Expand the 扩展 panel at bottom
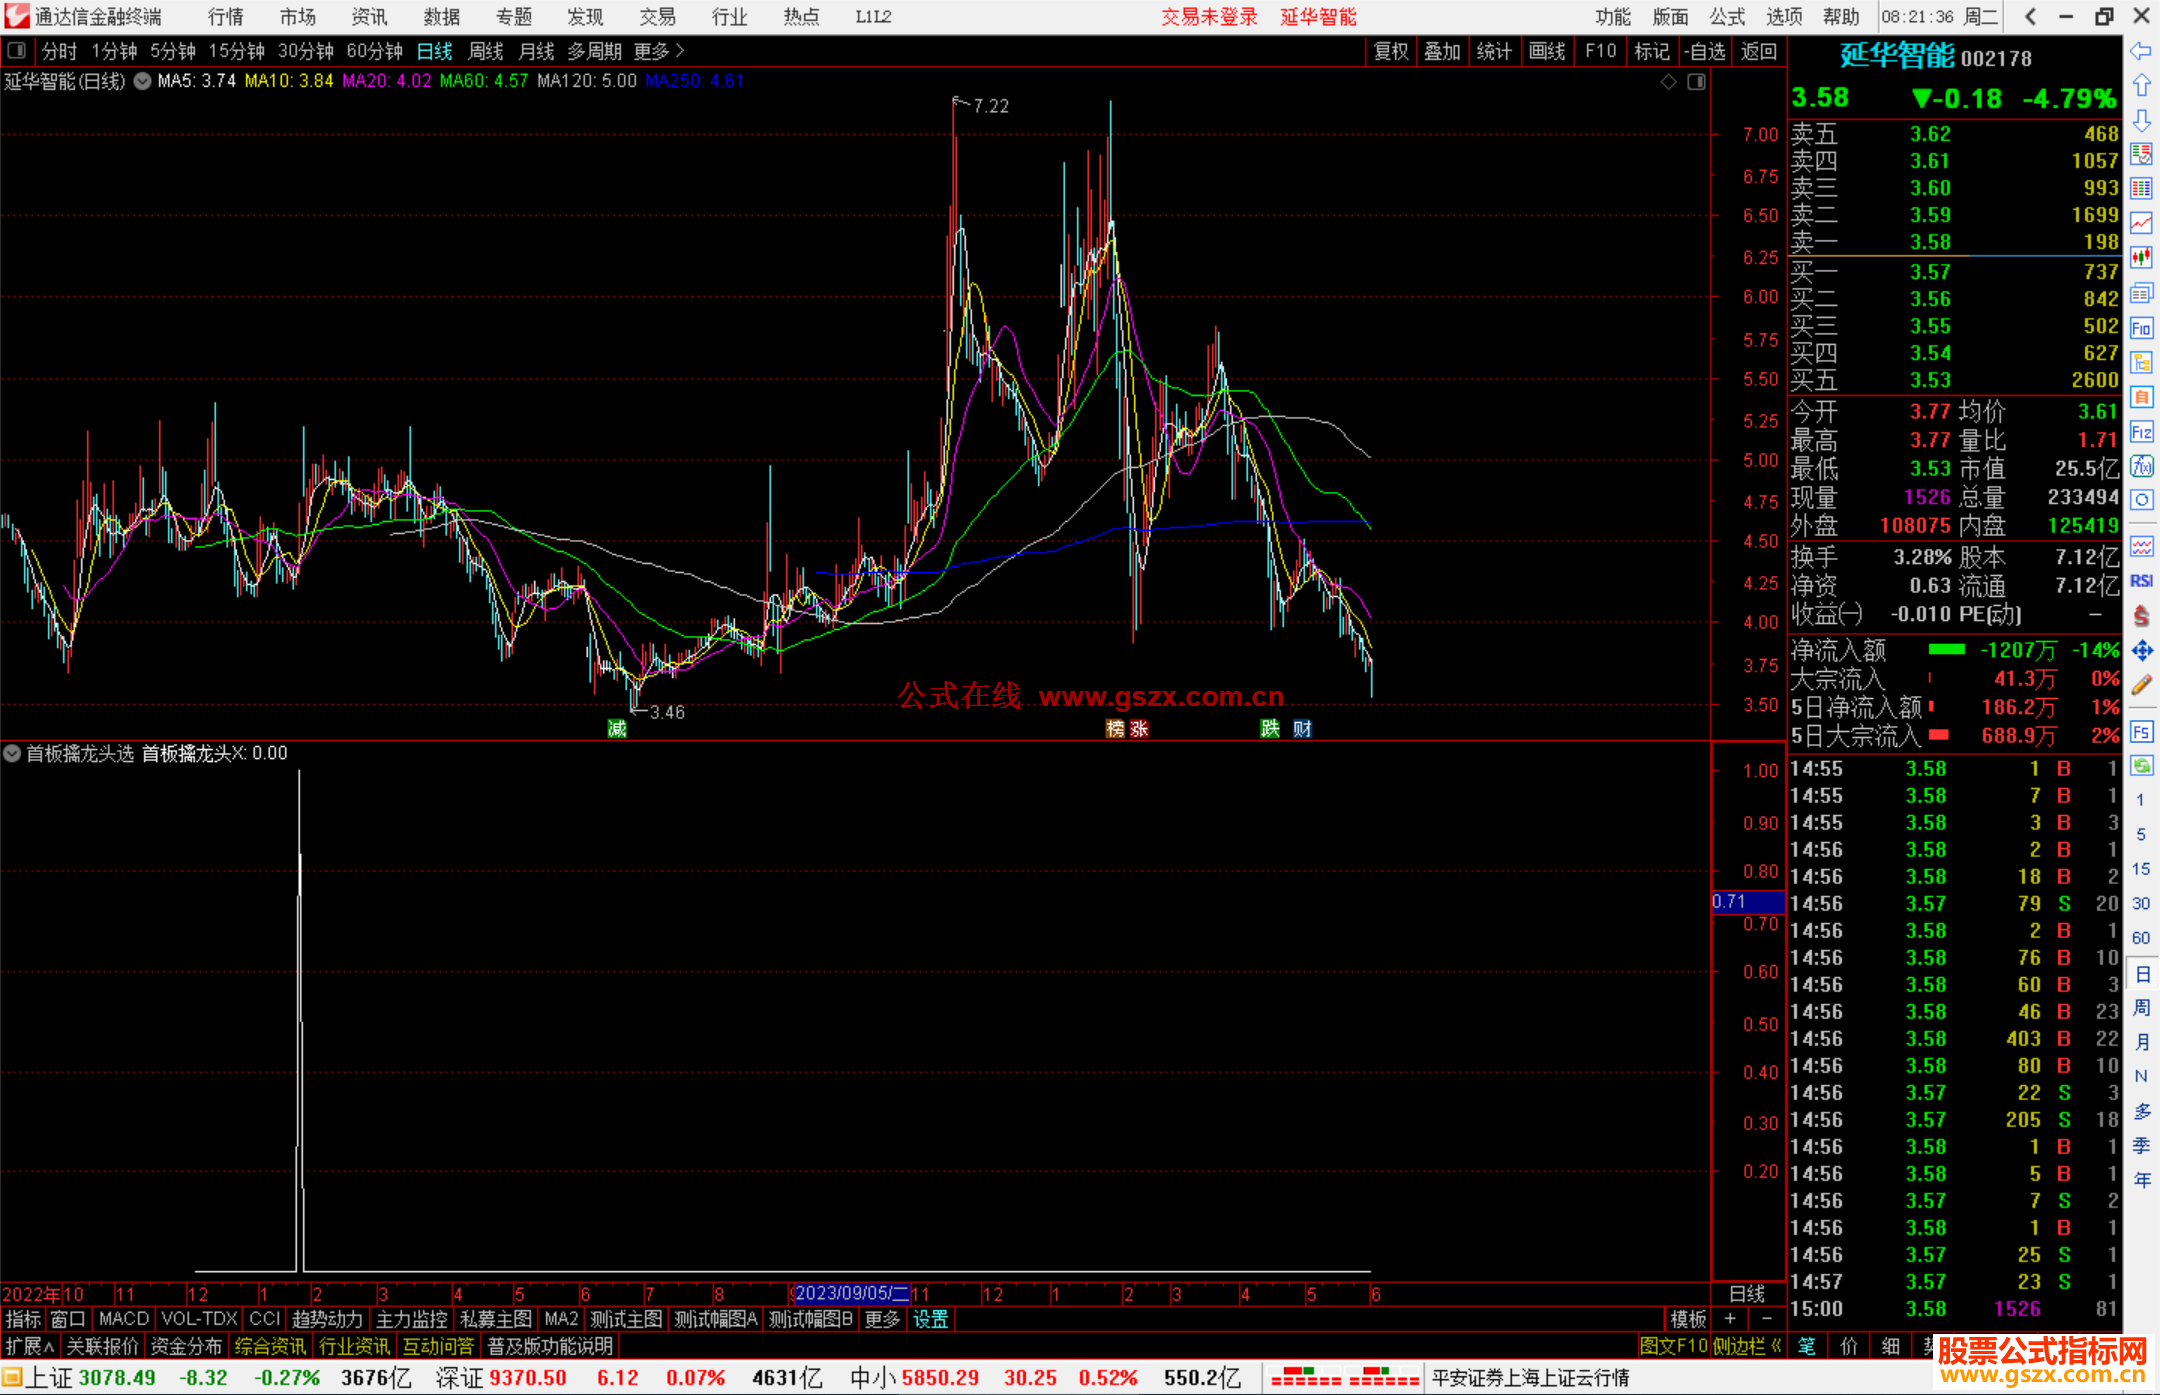The height and width of the screenshot is (1395, 2160). [29, 1346]
